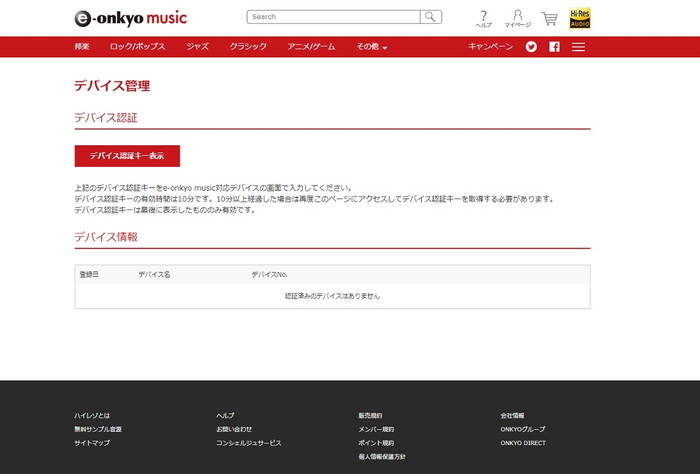Image resolution: width=700 pixels, height=474 pixels.
Task: Open ONKYOグループ footer link
Action: coord(523,429)
